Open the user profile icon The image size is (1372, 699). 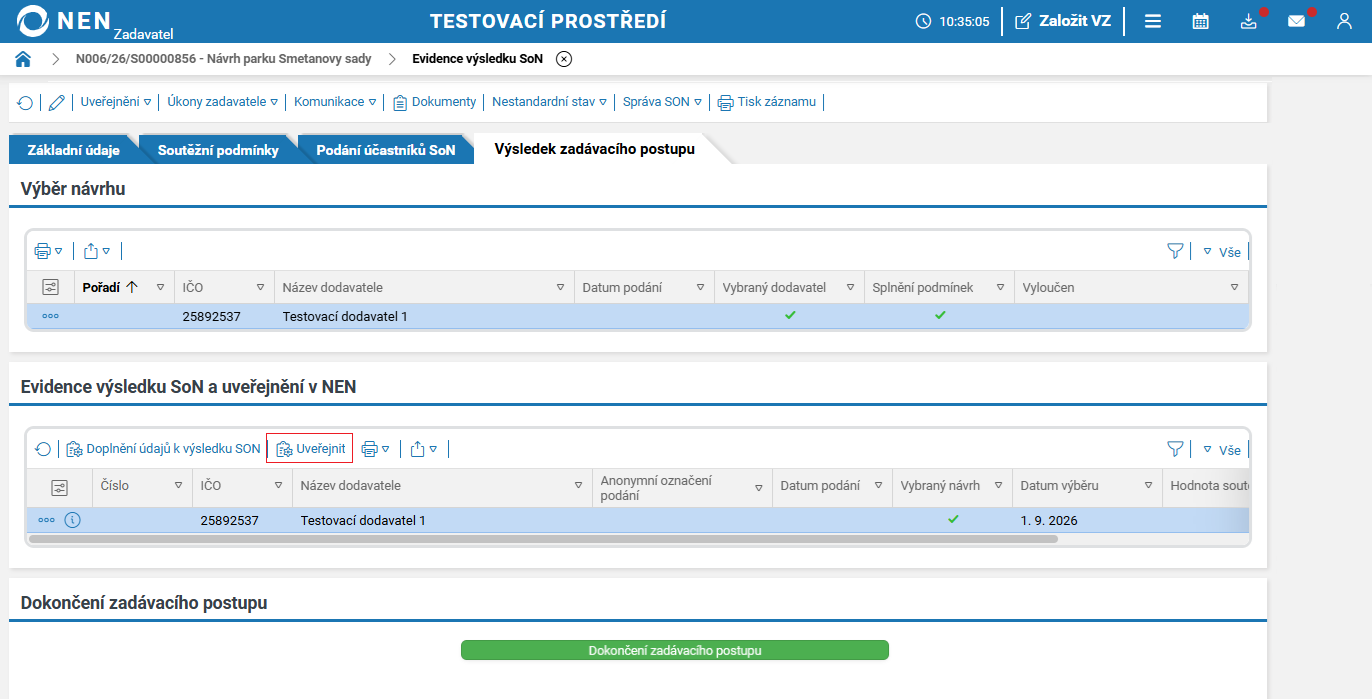pos(1345,21)
